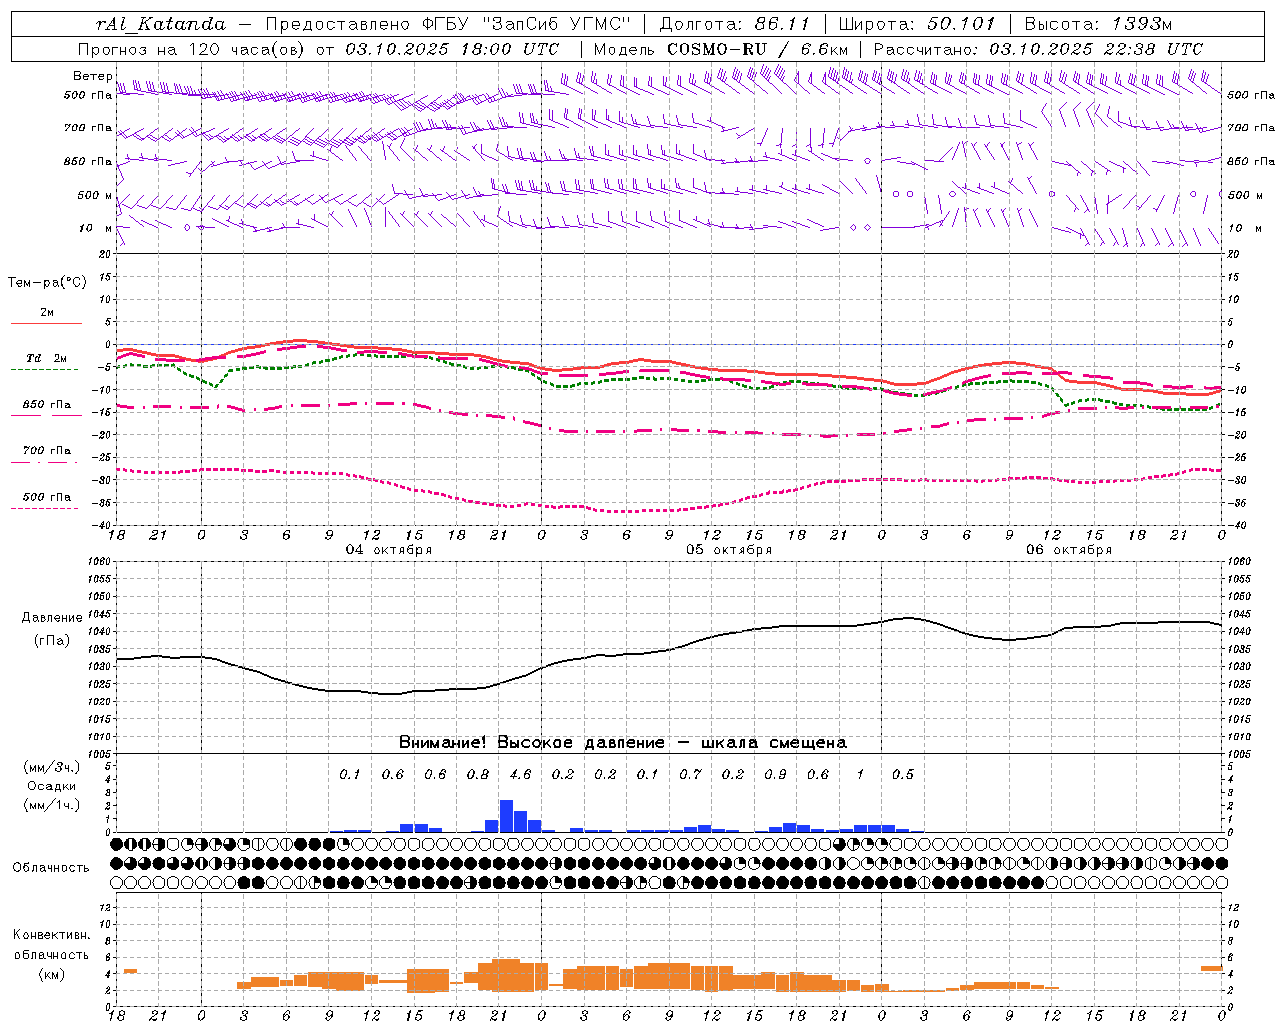Image resolution: width=1280 pixels, height=1024 pixels.
Task: Click the 0.7 precipitation total
Action: pos(690,775)
